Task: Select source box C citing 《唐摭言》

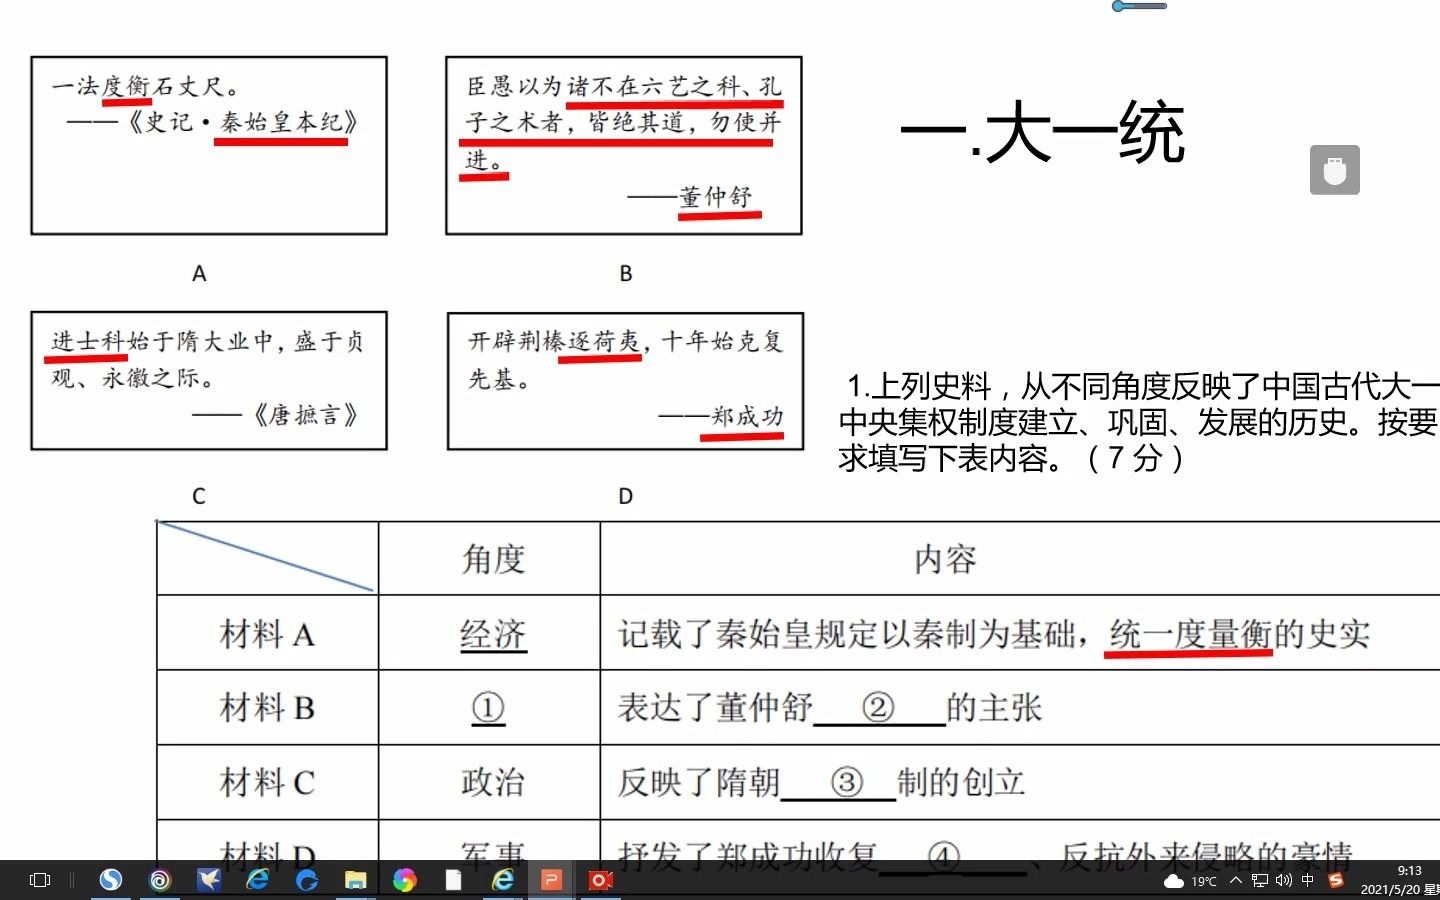Action: pyautogui.click(x=209, y=381)
